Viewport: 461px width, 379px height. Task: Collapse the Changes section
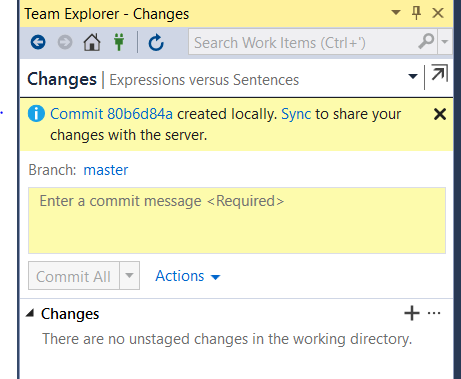(x=30, y=313)
